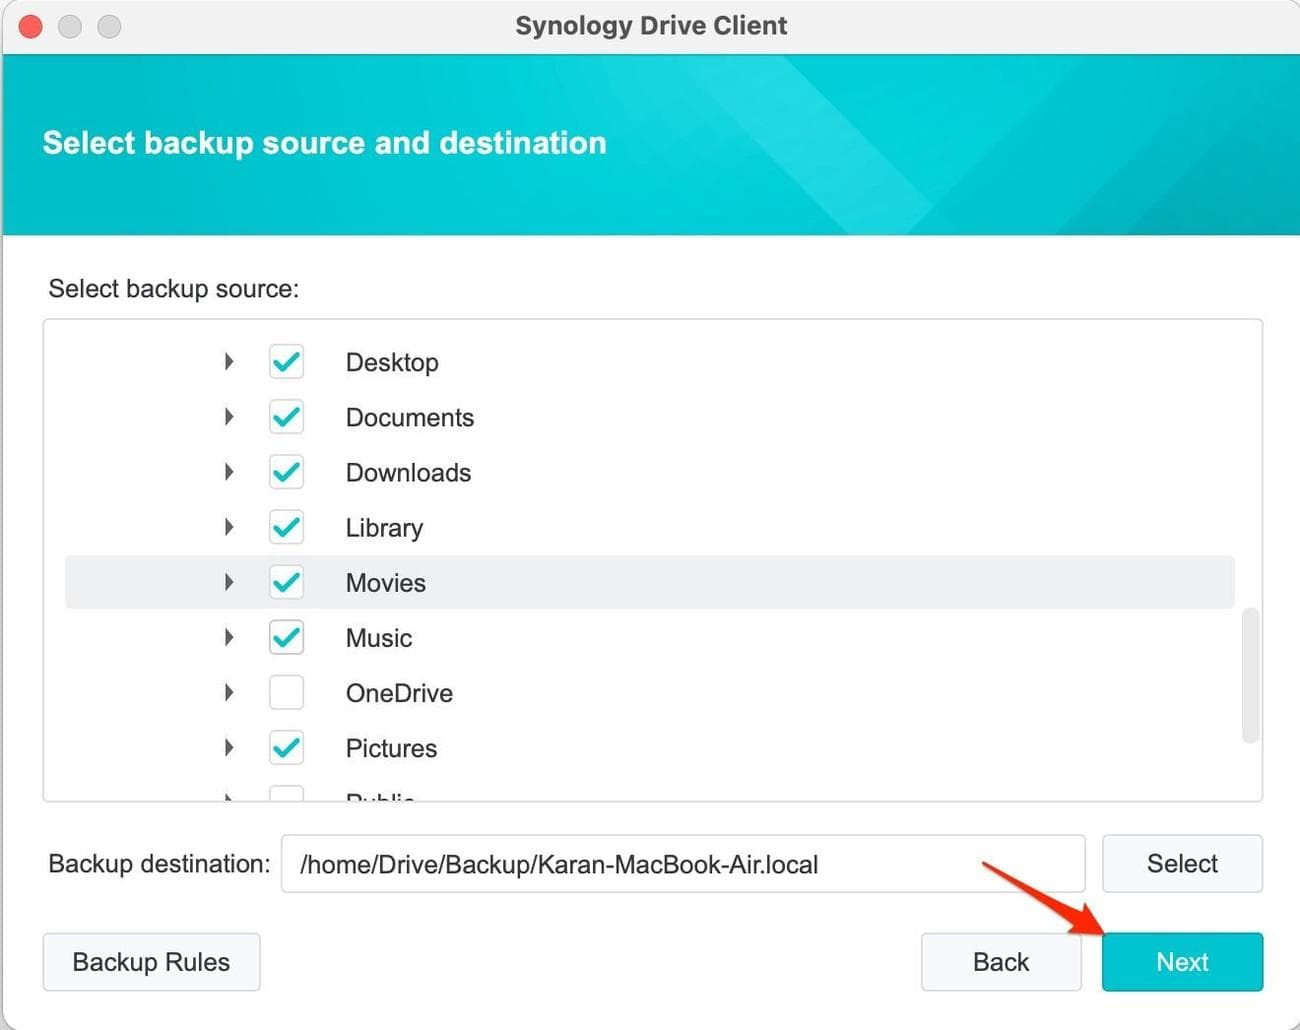Go Back to the previous step
Image resolution: width=1300 pixels, height=1030 pixels.
(x=1000, y=961)
